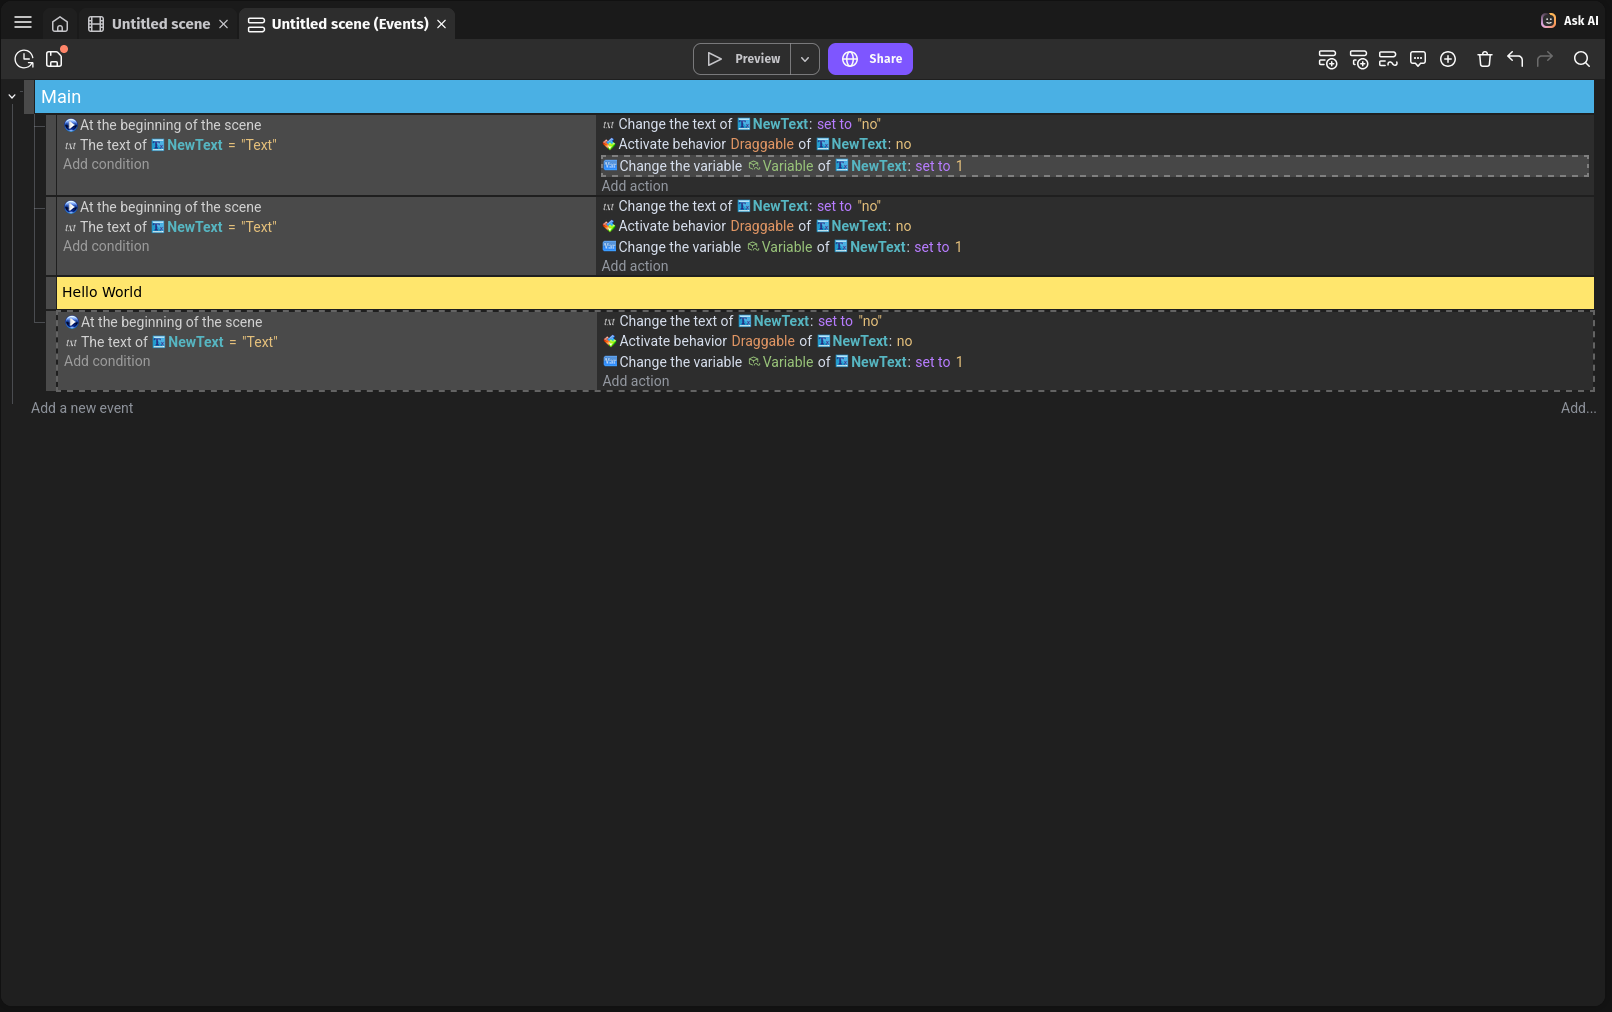
Task: Launch the game Preview
Action: pyautogui.click(x=743, y=59)
